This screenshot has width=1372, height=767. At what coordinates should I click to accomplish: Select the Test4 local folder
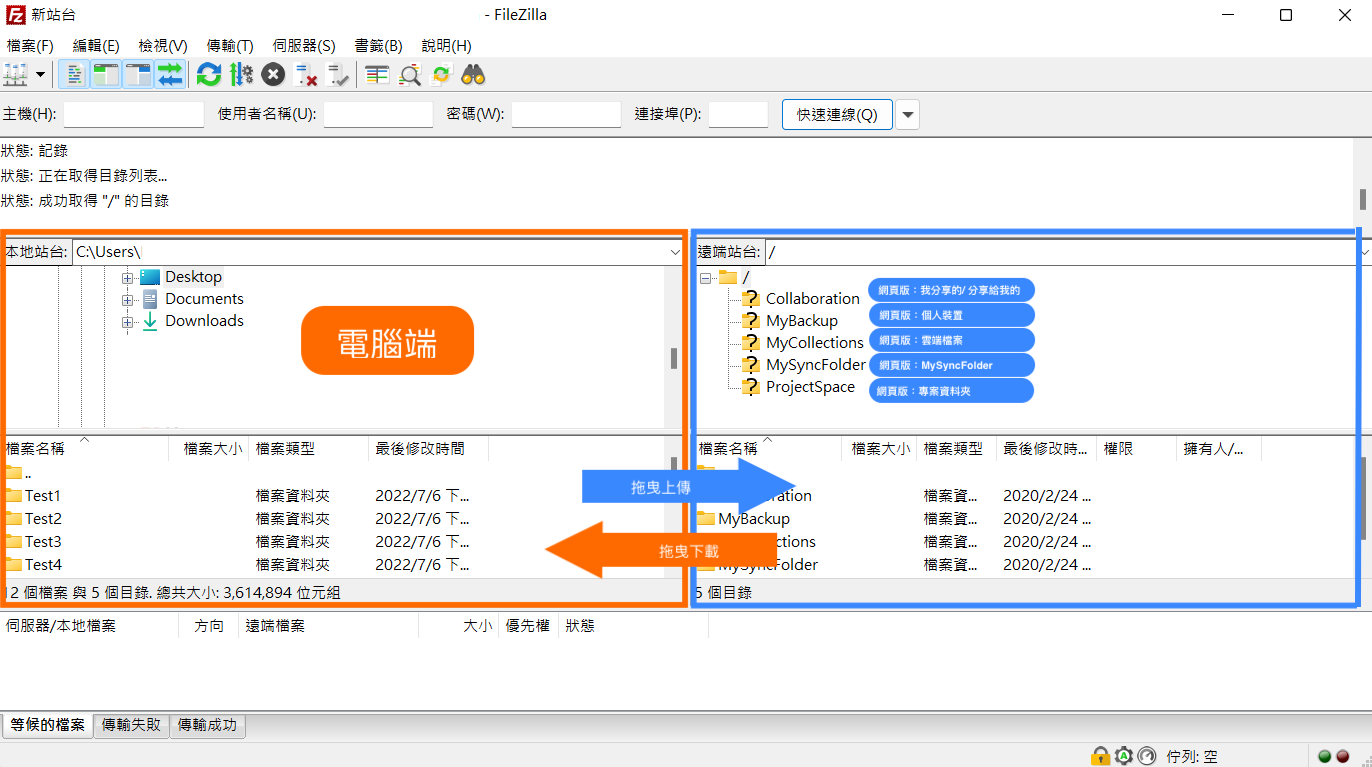pos(43,565)
